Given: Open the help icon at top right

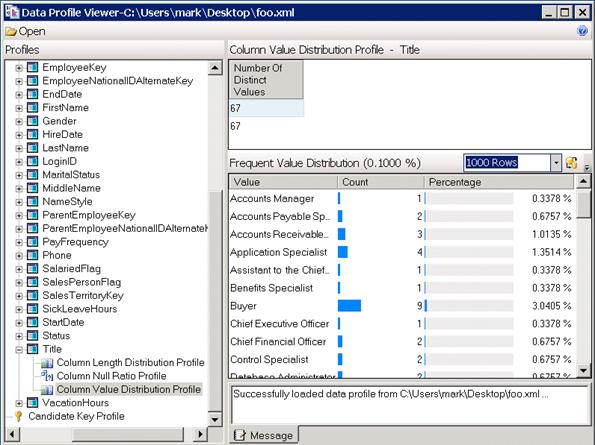Looking at the screenshot, I should point(582,31).
